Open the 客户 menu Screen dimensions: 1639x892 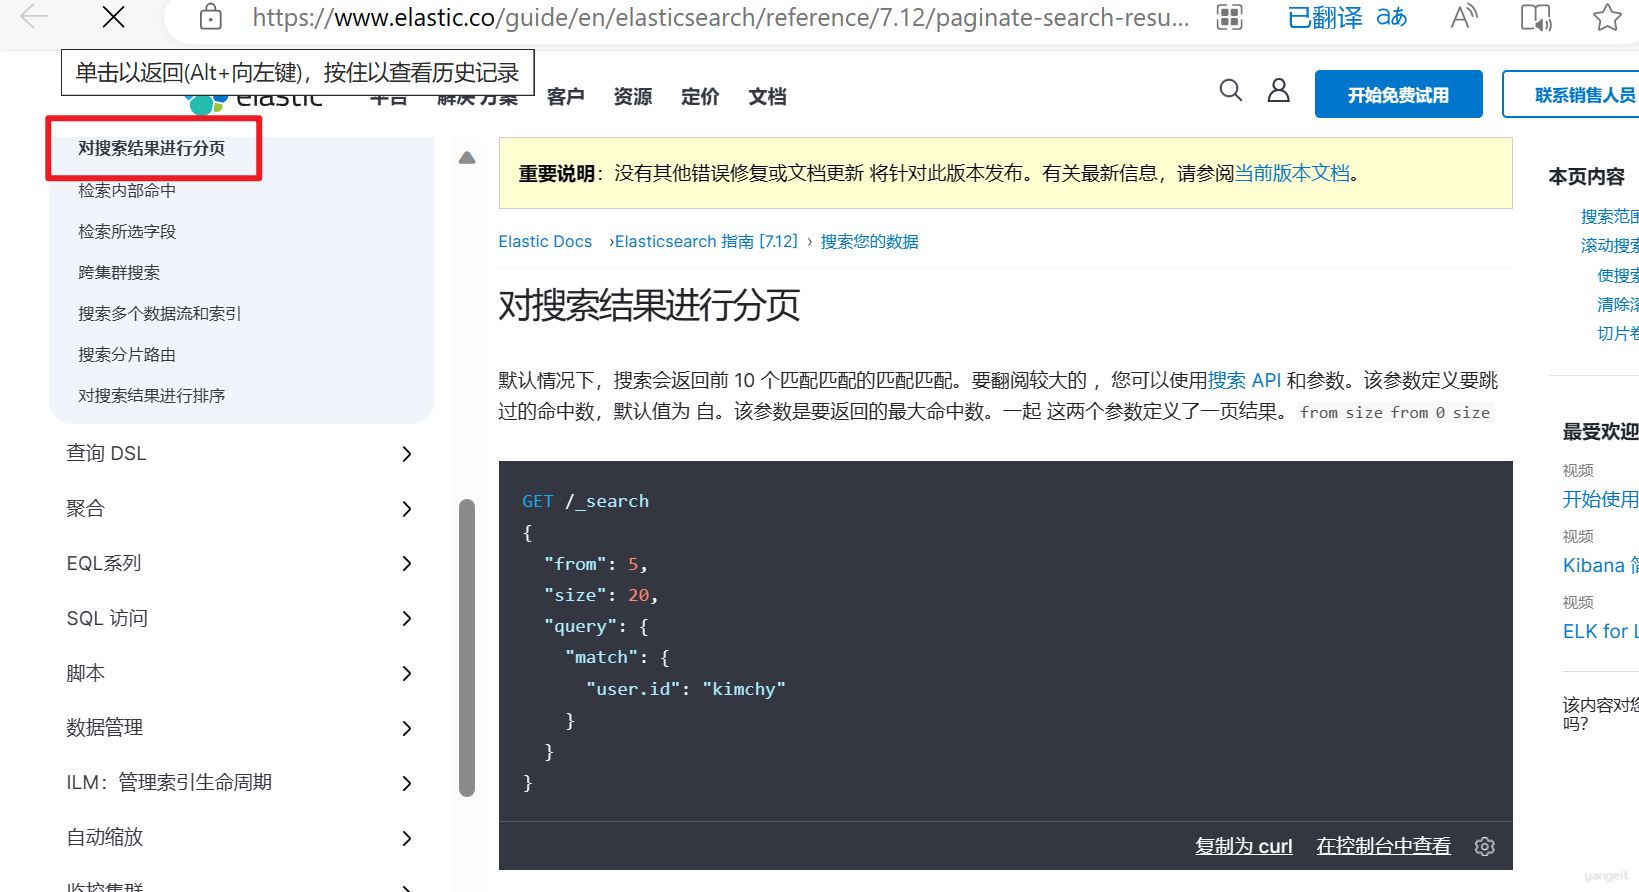tap(565, 96)
